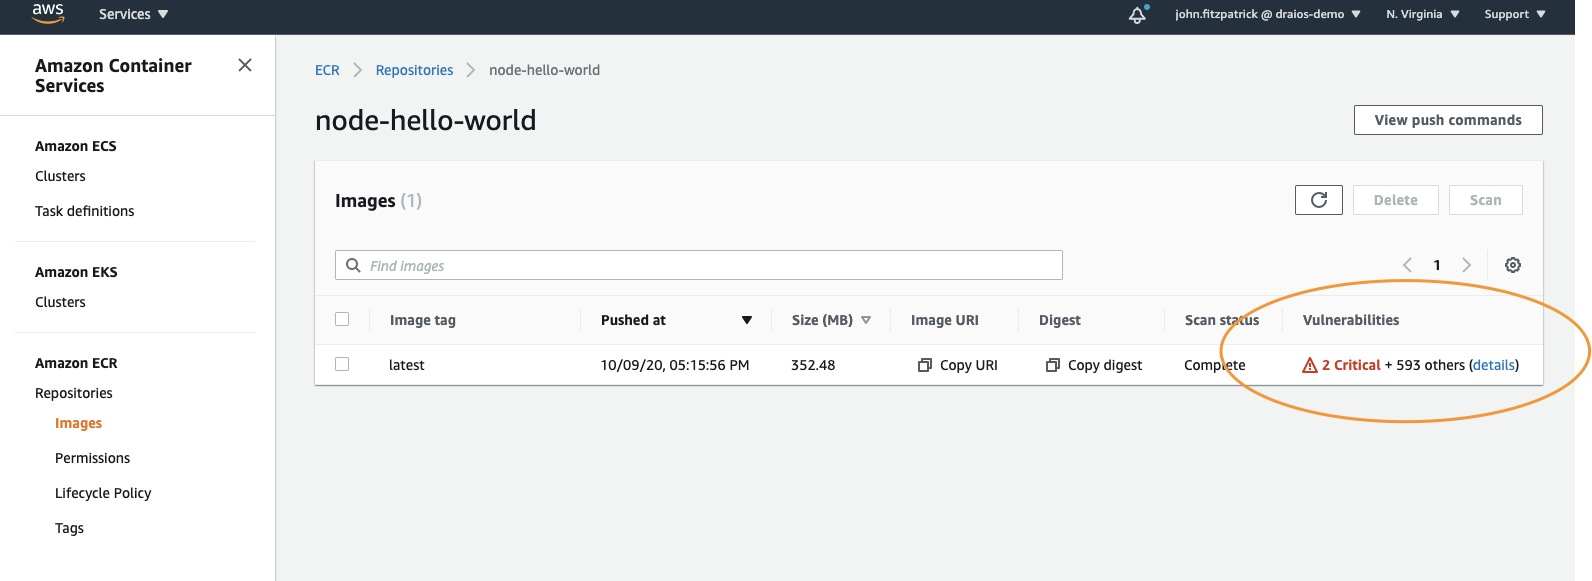Click the pushed timestamp 10/09/20, 05:15:56 PM

pos(675,365)
